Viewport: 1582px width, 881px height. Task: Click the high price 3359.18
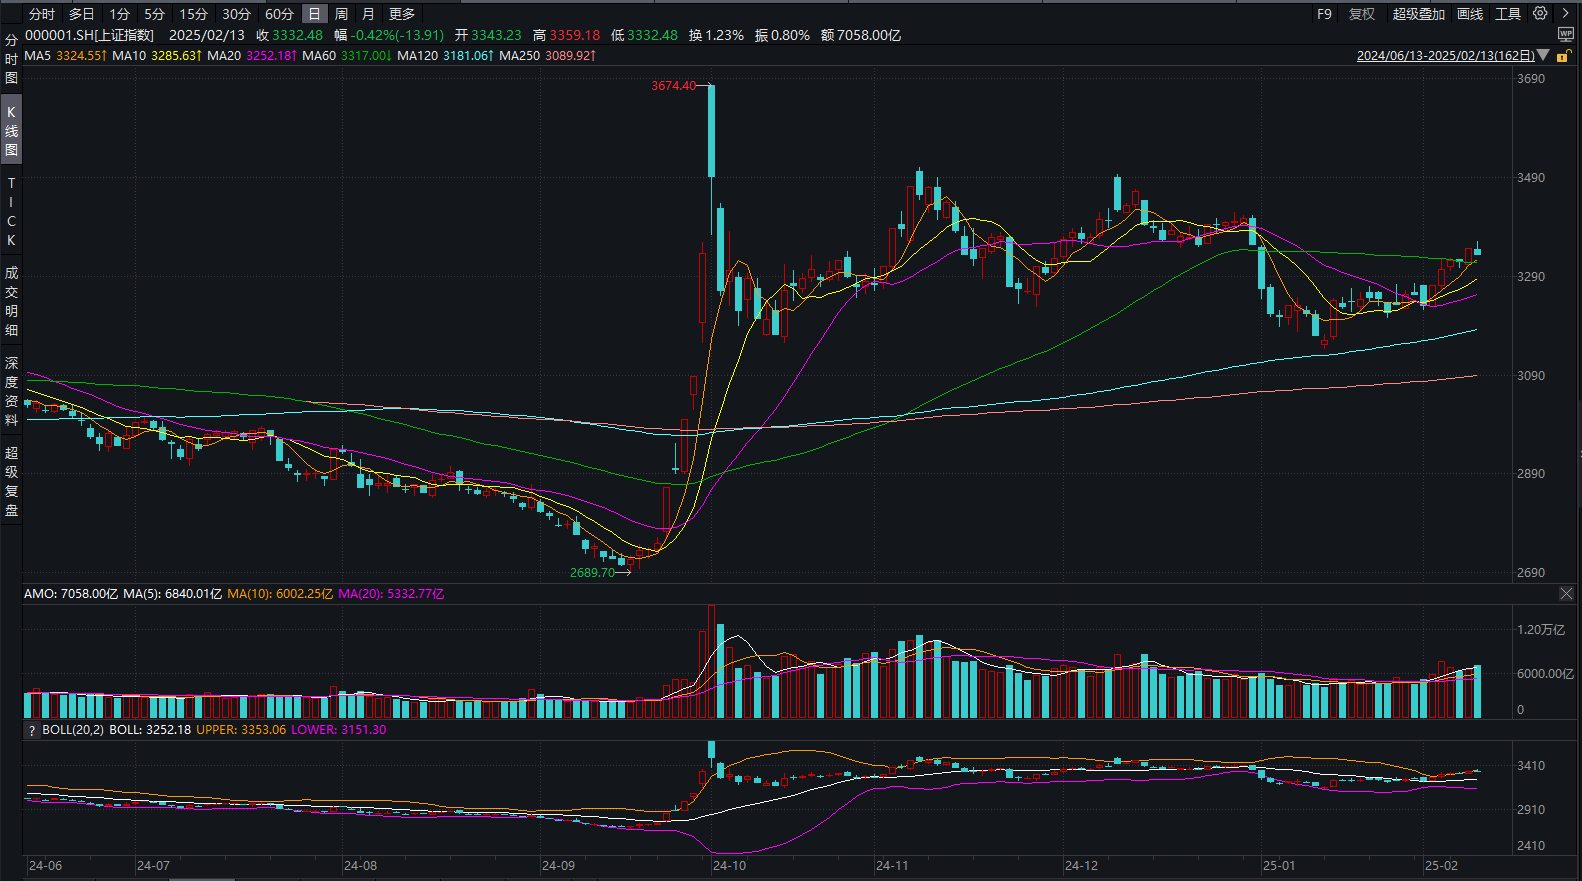[x=575, y=35]
